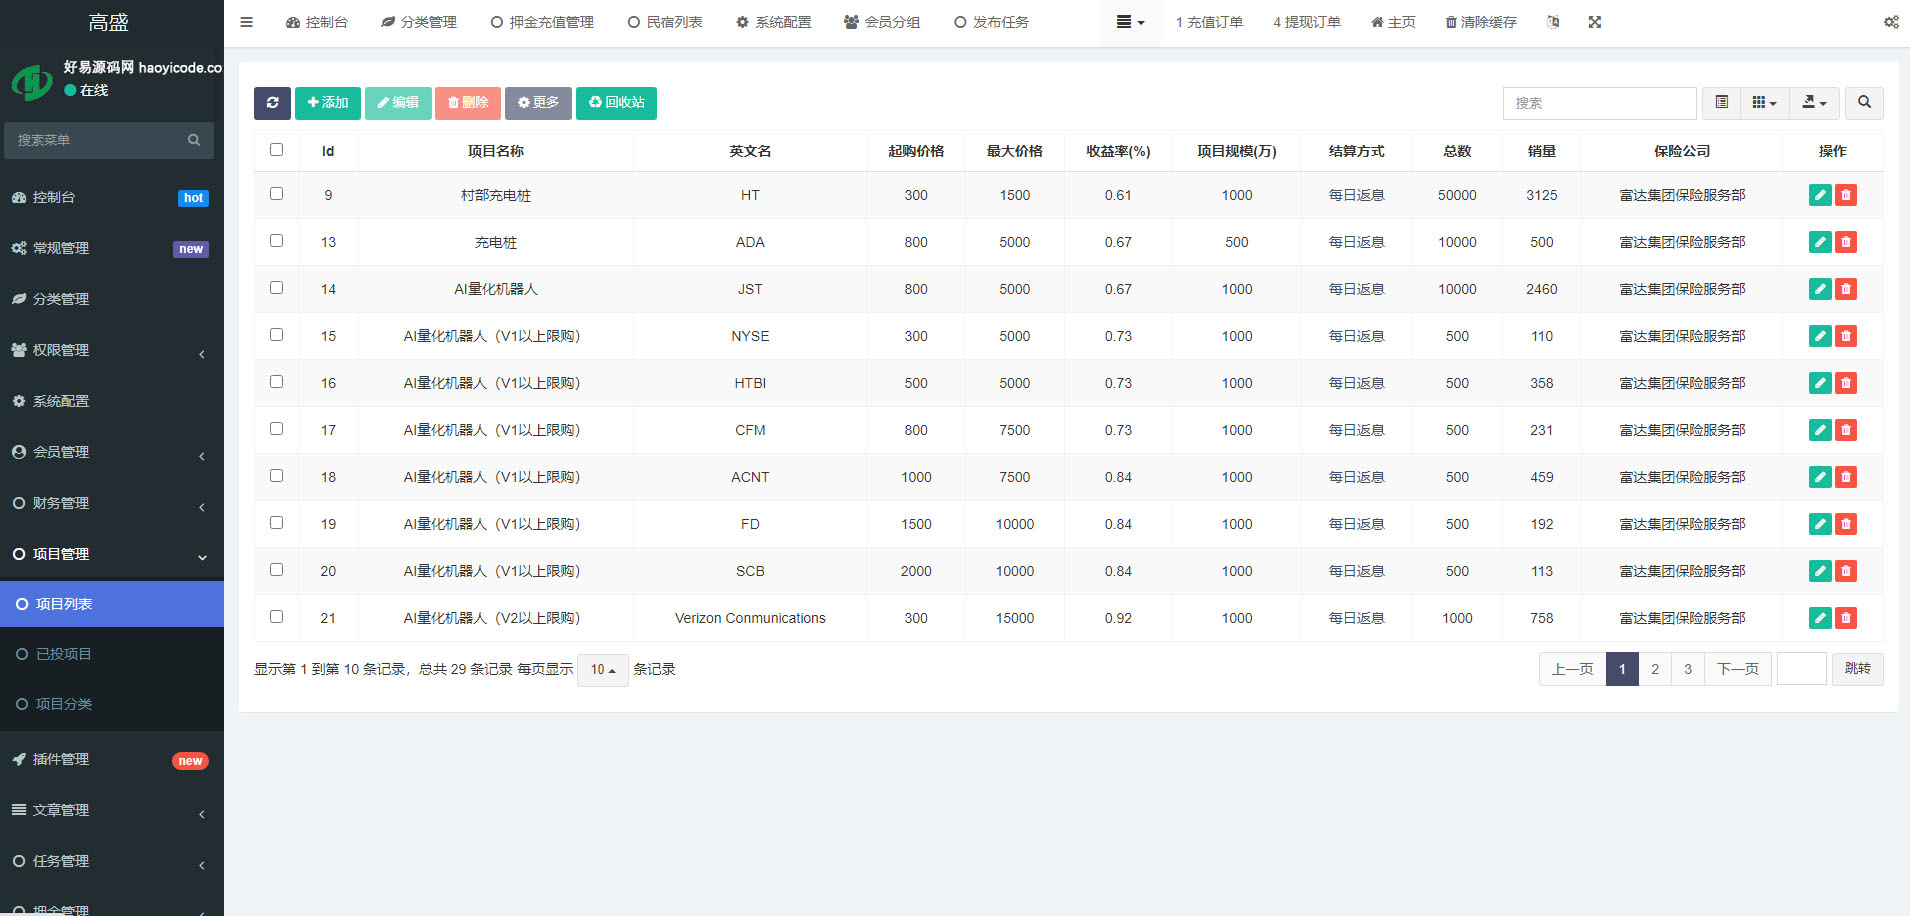1910x916 pixels.
Task: Open language switcher in top bar
Action: (1553, 21)
